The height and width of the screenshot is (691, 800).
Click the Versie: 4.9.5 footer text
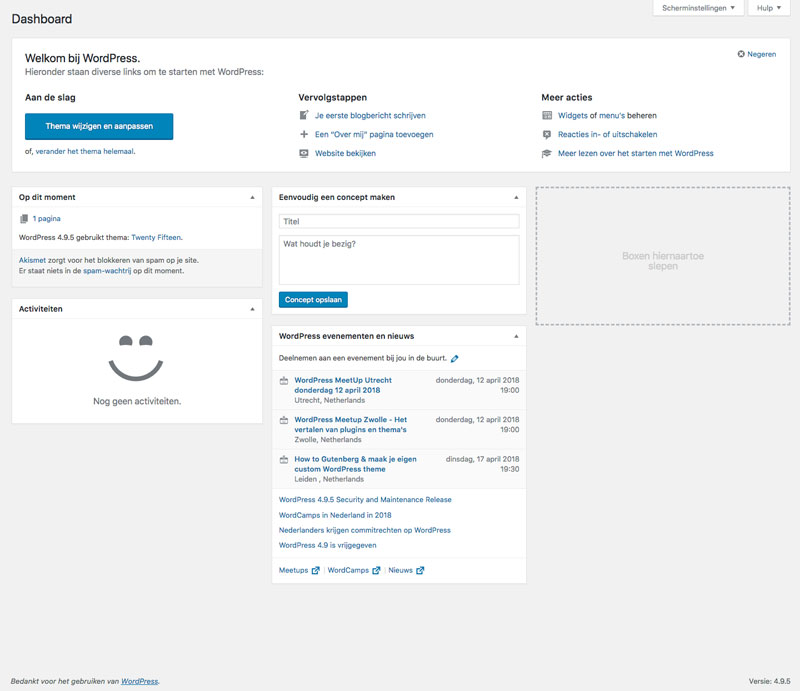769,681
